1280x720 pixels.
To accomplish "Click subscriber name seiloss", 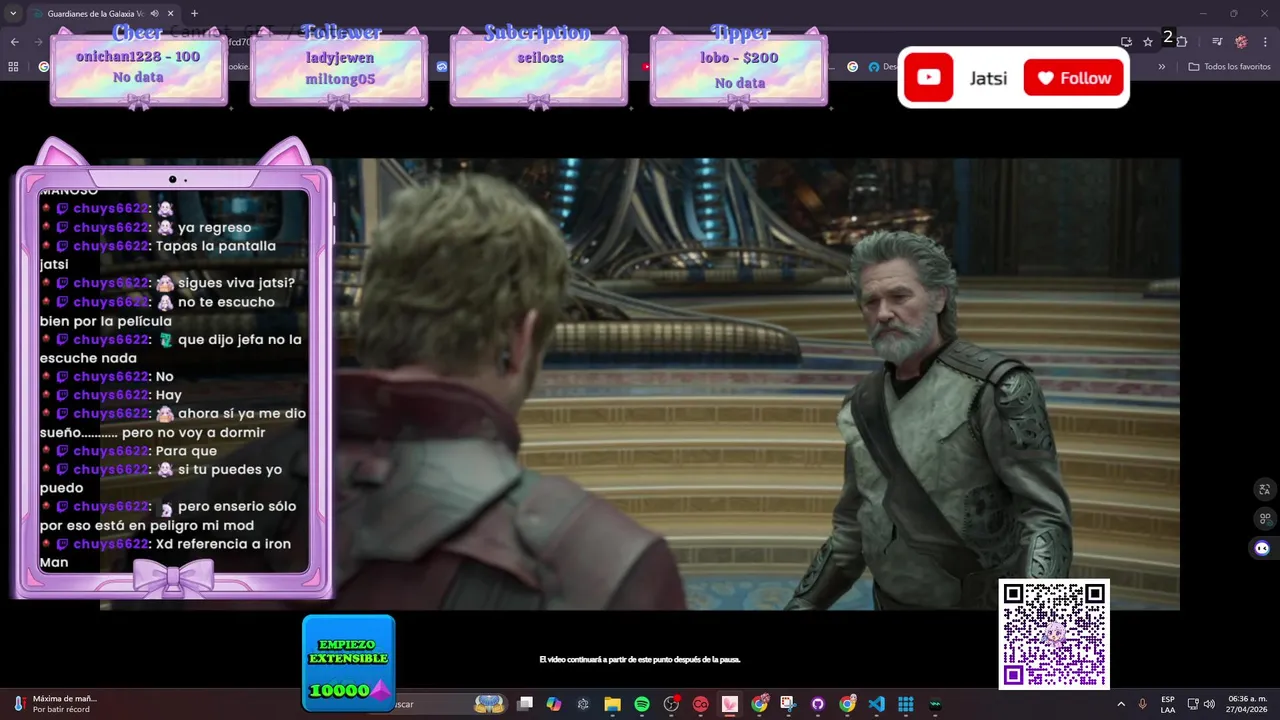I will pyautogui.click(x=540, y=58).
